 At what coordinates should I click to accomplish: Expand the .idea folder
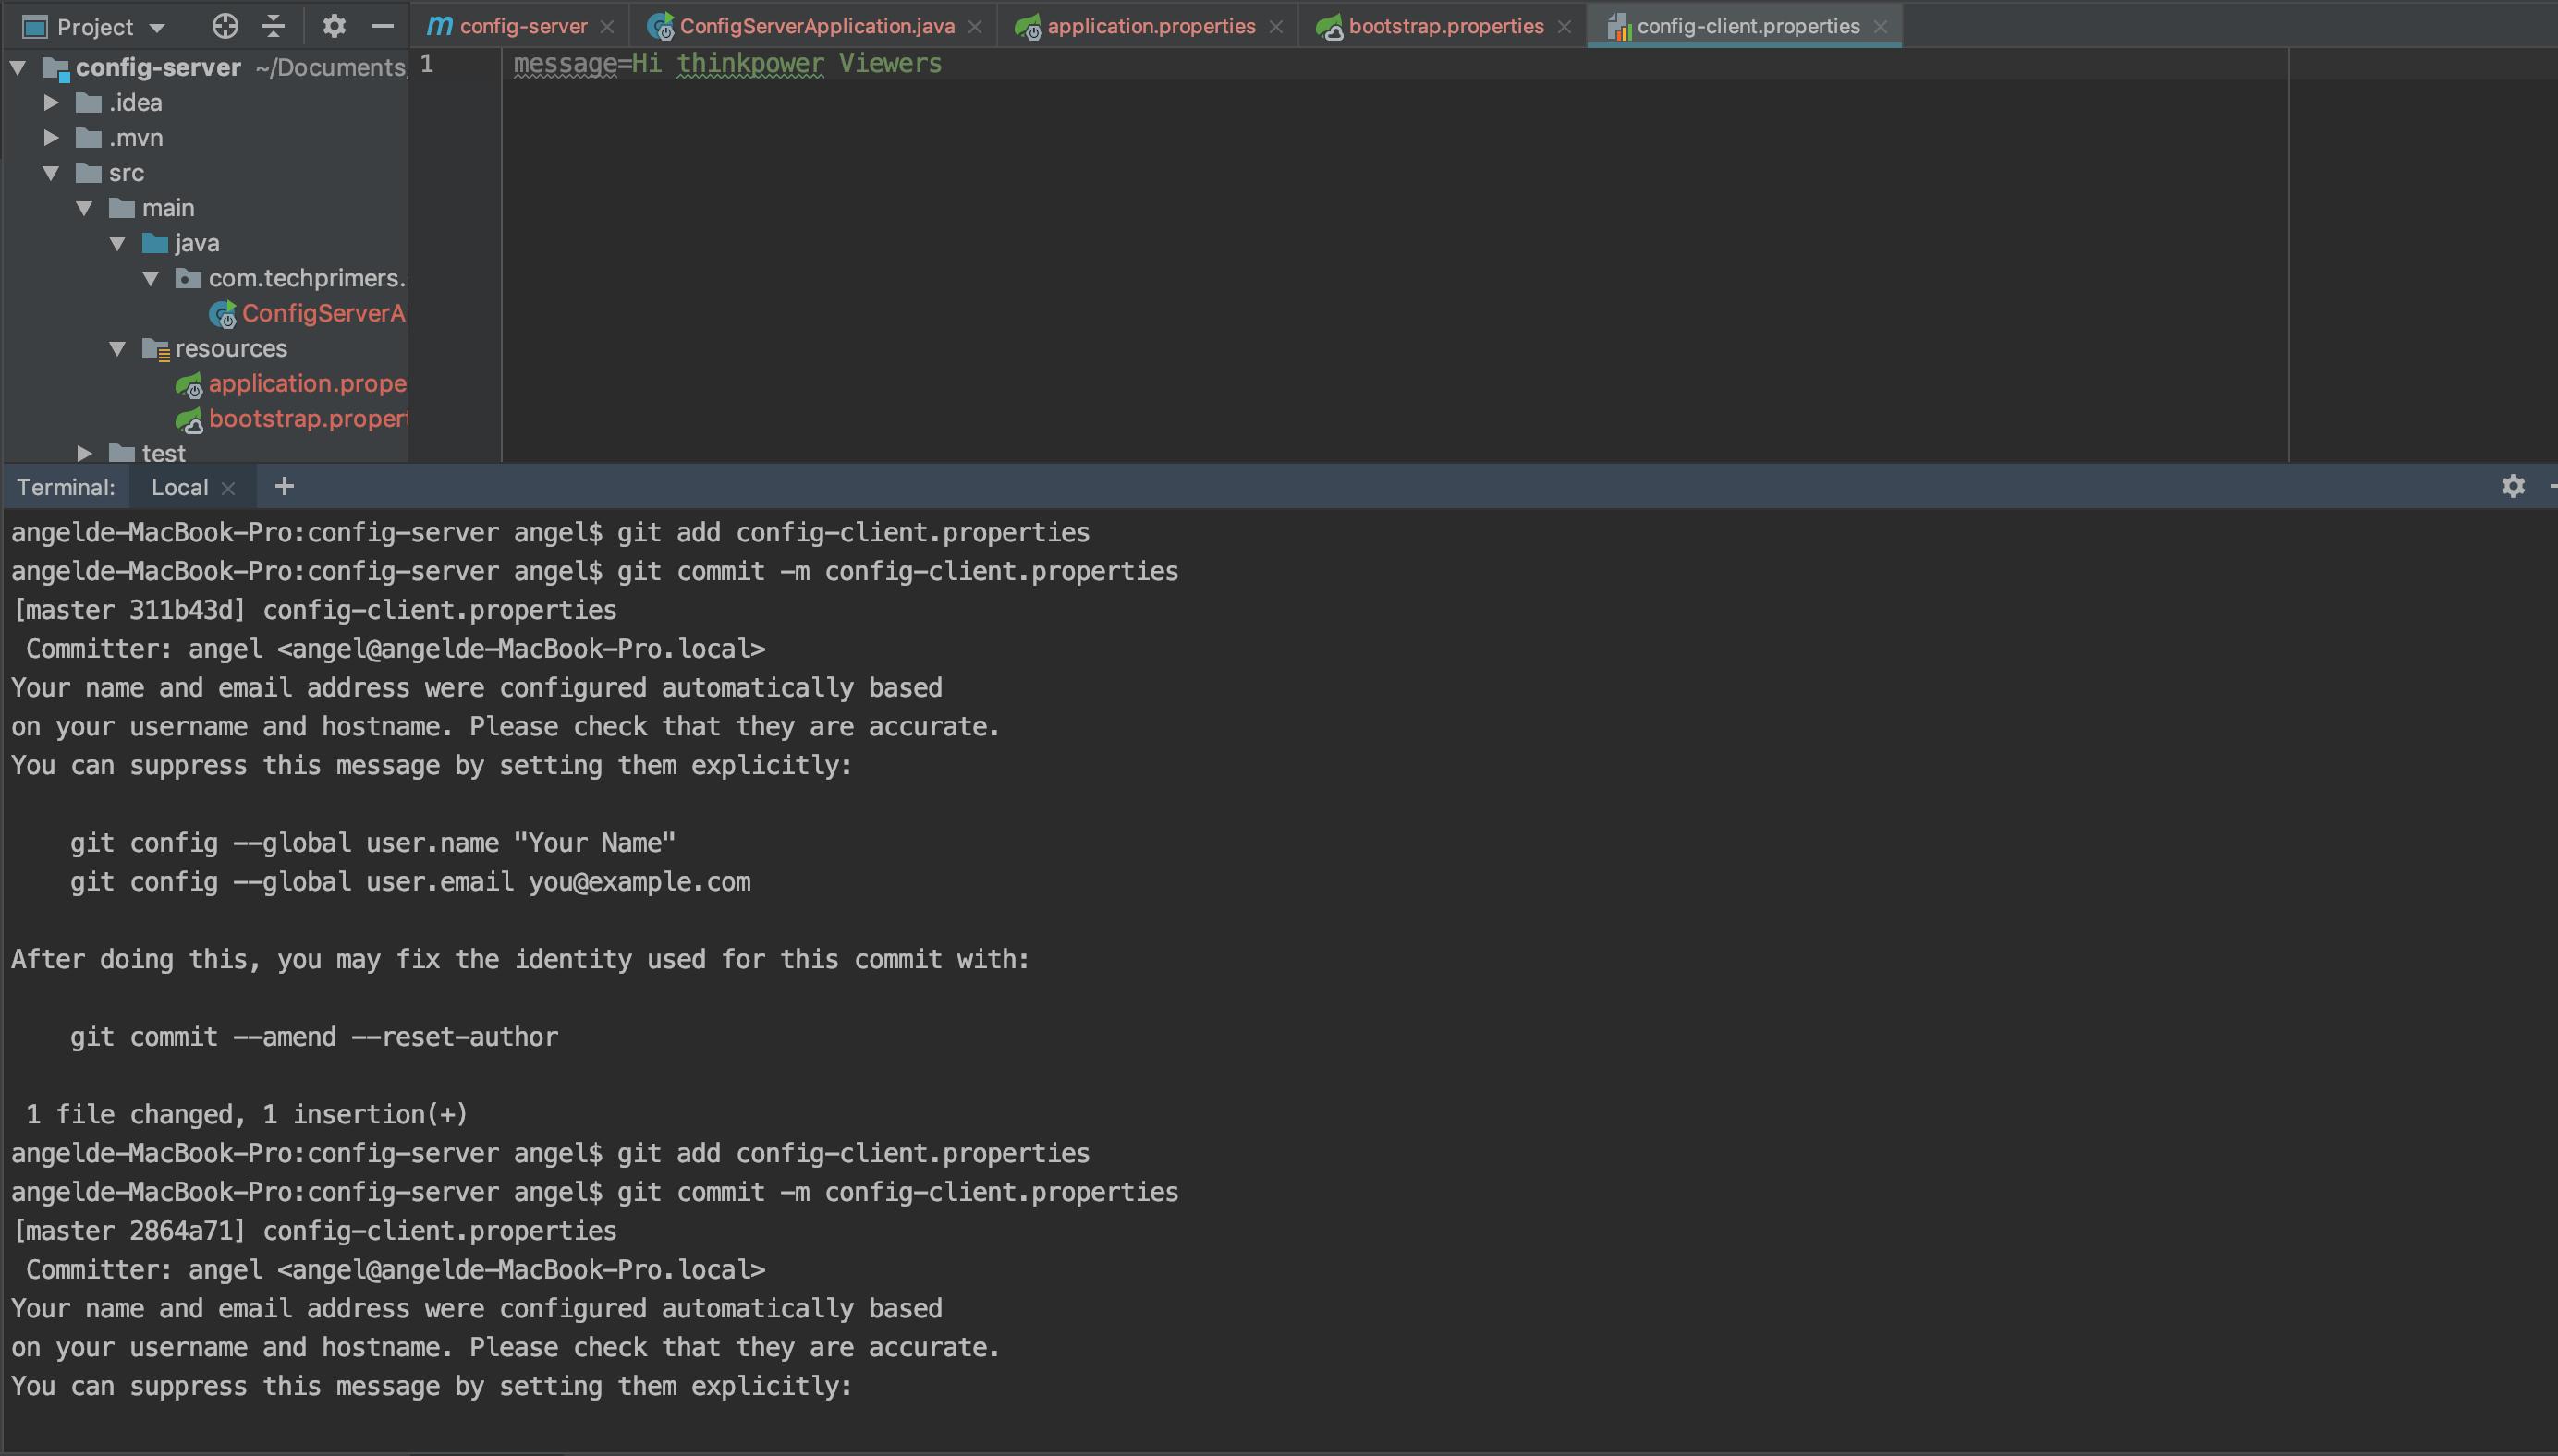coord(51,102)
